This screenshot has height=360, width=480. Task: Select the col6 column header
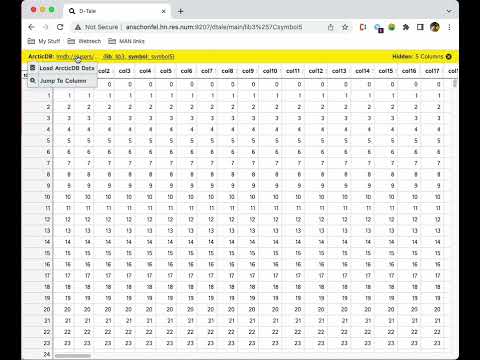pyautogui.click(x=186, y=71)
